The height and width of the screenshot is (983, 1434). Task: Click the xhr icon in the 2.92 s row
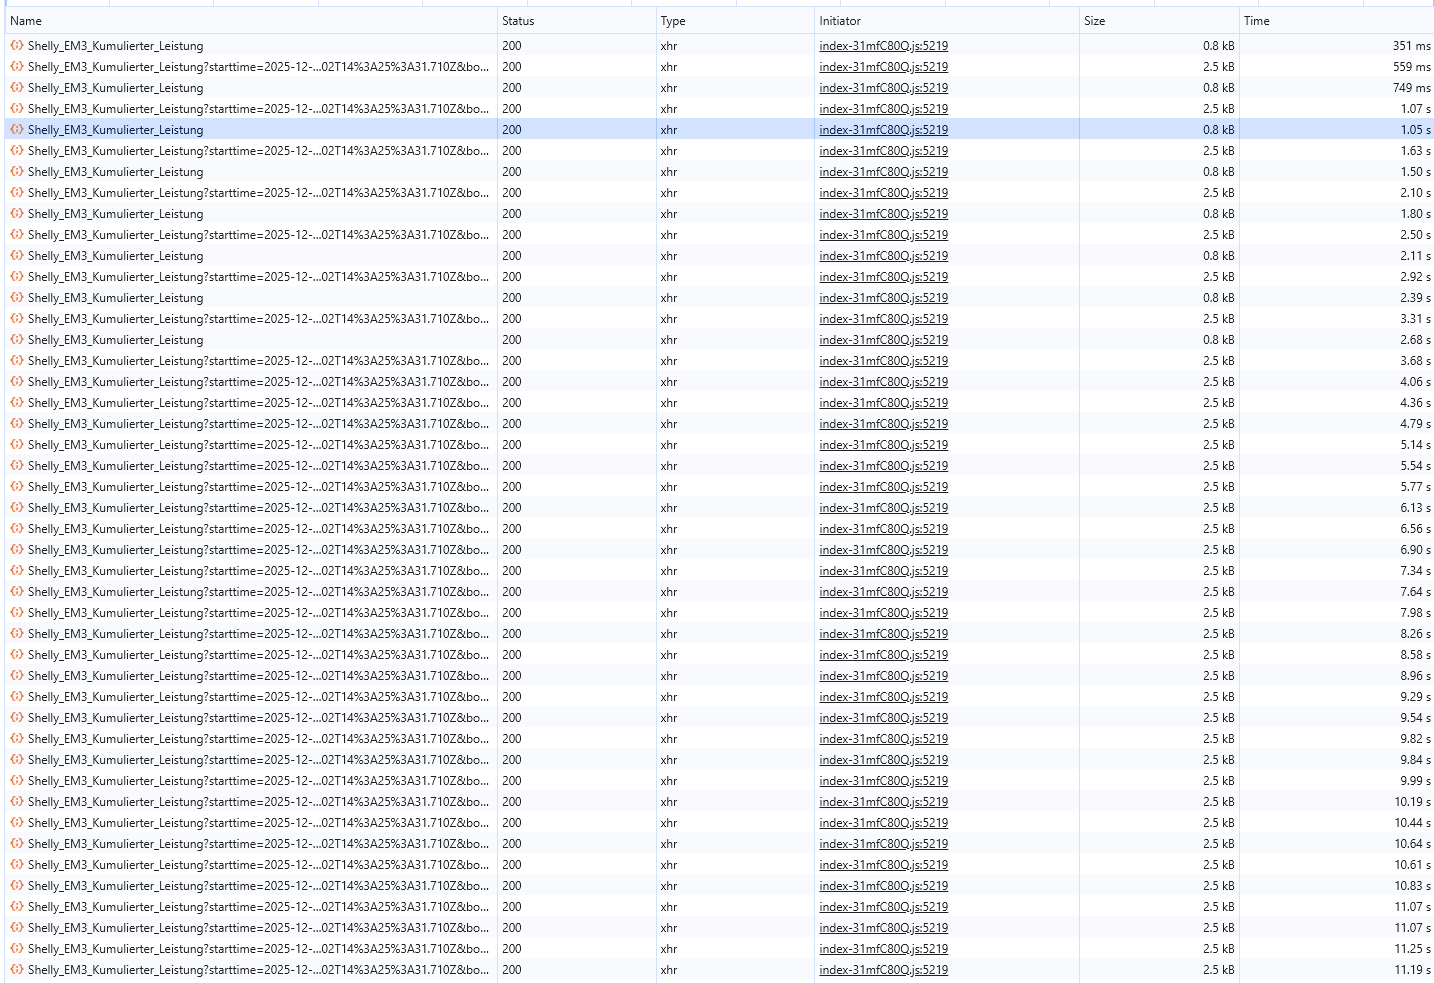(17, 277)
